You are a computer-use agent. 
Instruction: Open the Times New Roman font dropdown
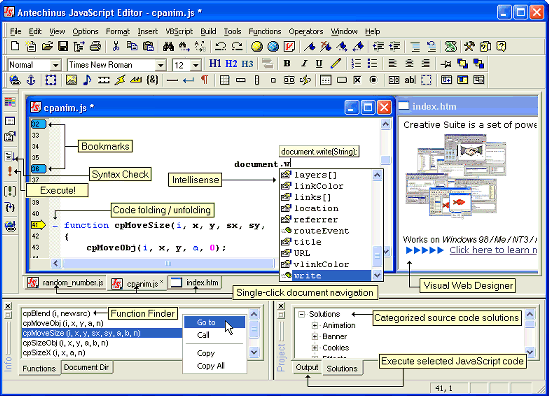(160, 65)
